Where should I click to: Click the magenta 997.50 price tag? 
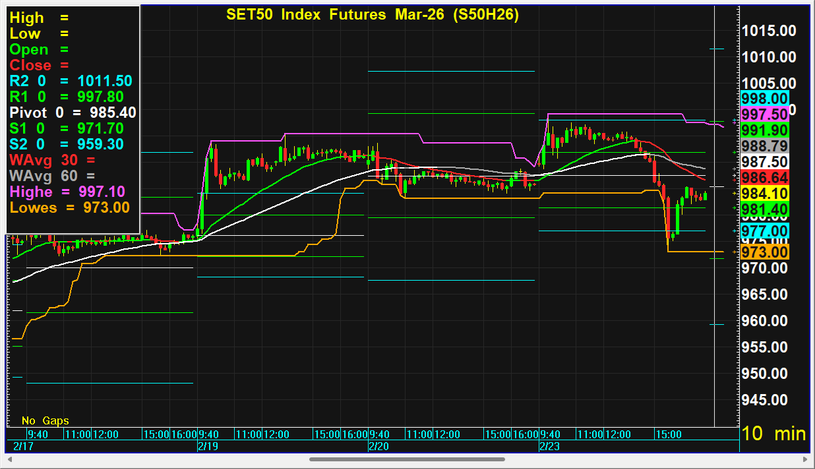pos(765,114)
